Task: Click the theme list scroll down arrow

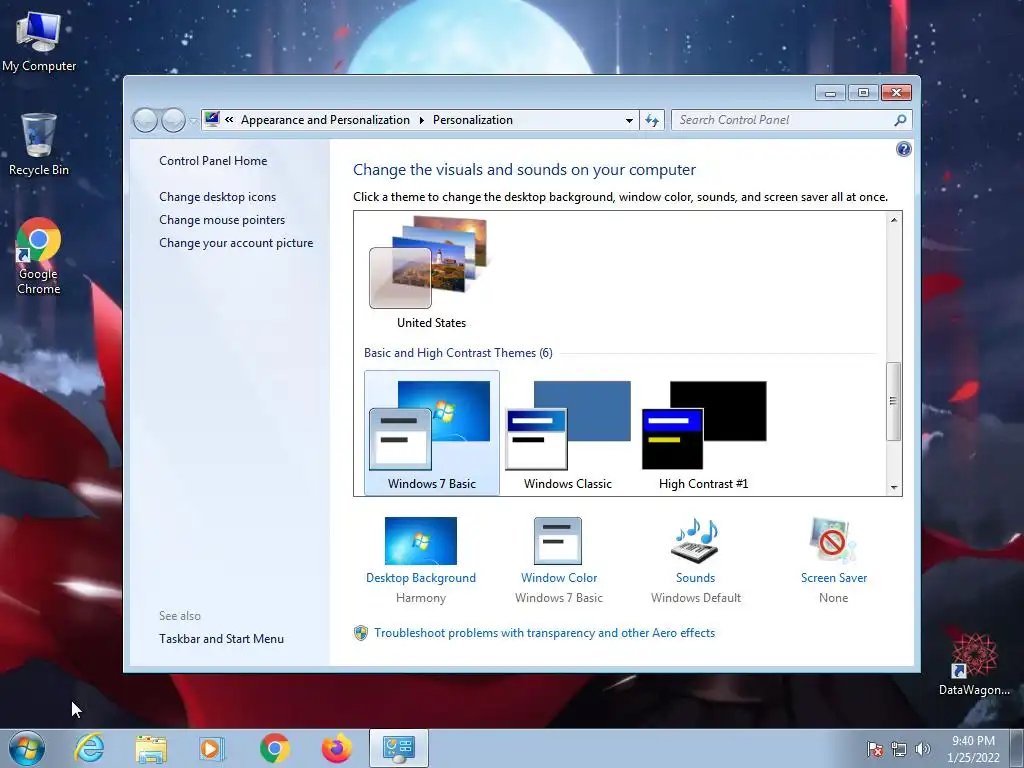Action: 894,487
